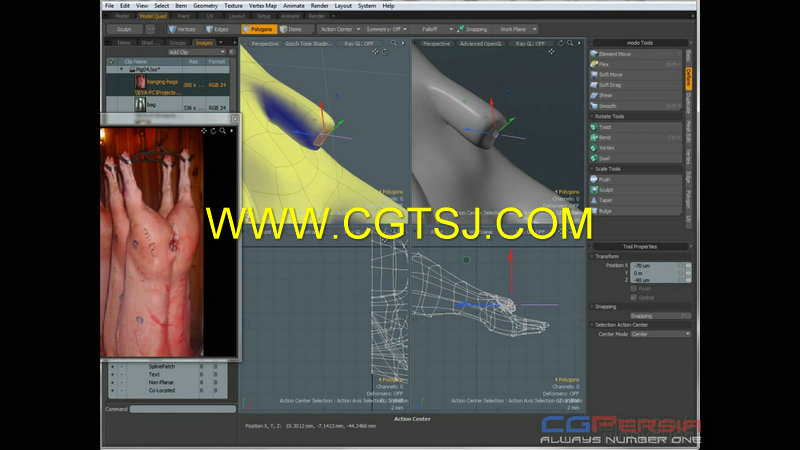Viewport: 800px width, 450px height.
Task: Click zoom icon in top-left perspective viewport
Action: pyautogui.click(x=394, y=43)
